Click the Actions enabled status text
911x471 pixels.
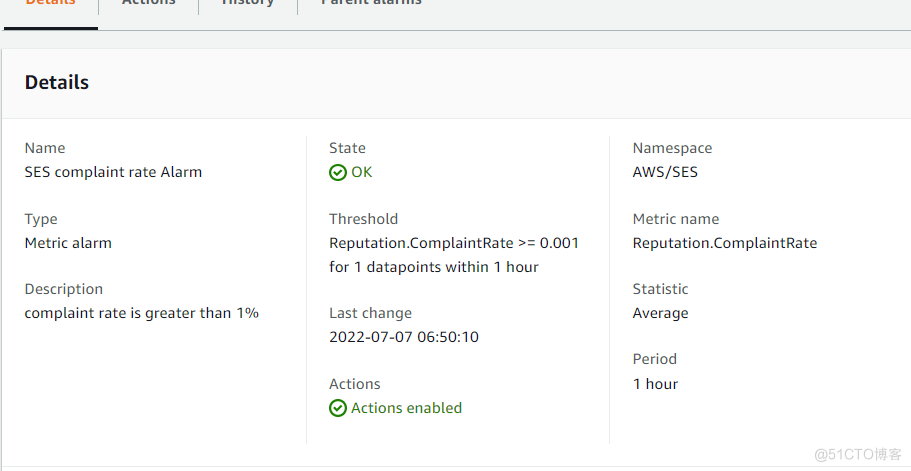(406, 408)
